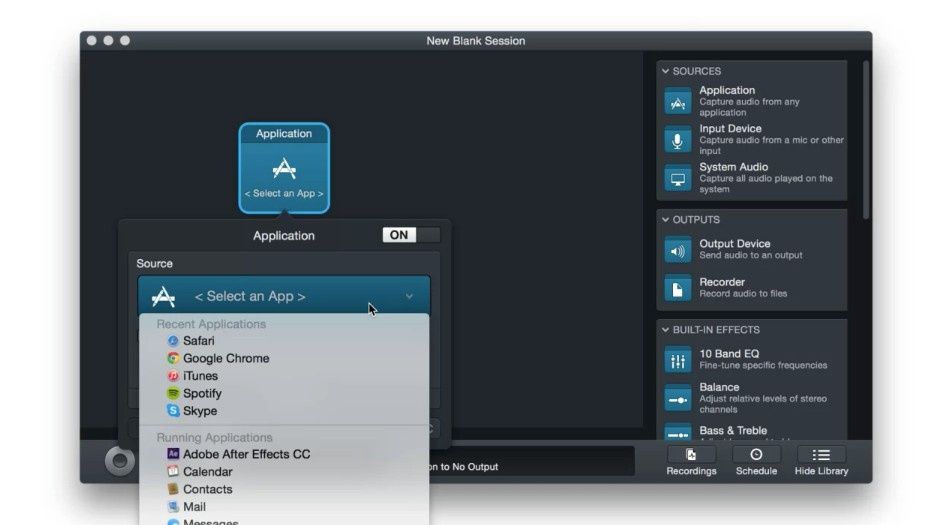Click the Input Device microphone icon
942x525 pixels.
(x=678, y=140)
